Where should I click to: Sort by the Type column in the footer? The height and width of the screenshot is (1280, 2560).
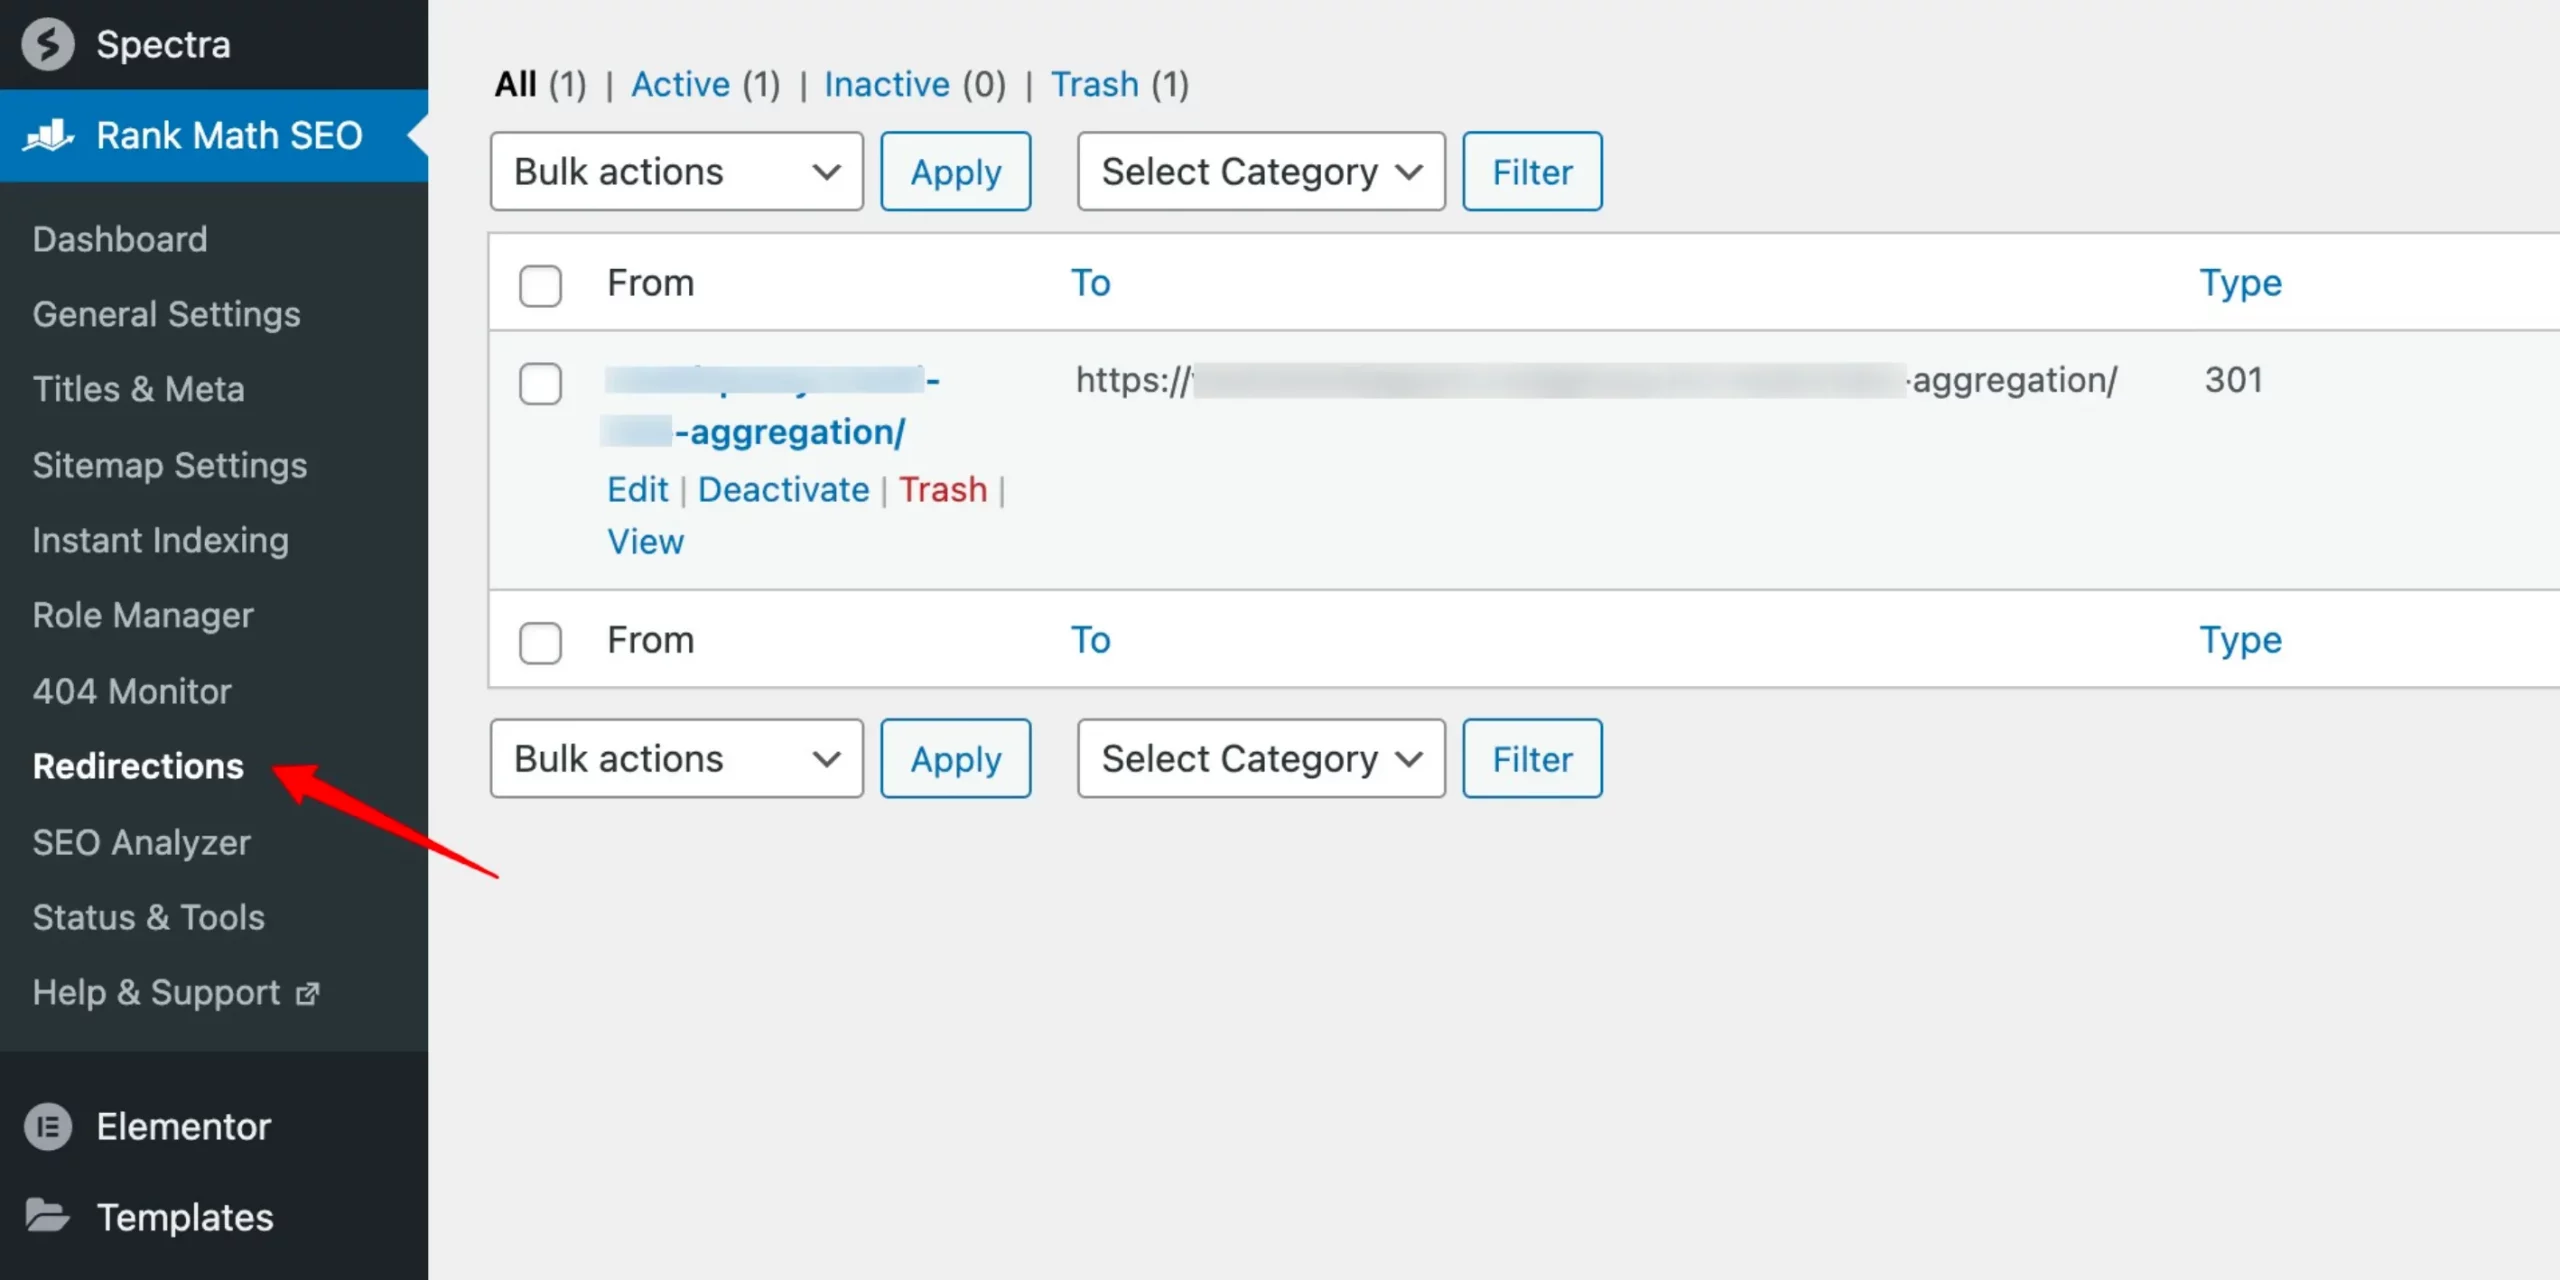click(x=2241, y=641)
